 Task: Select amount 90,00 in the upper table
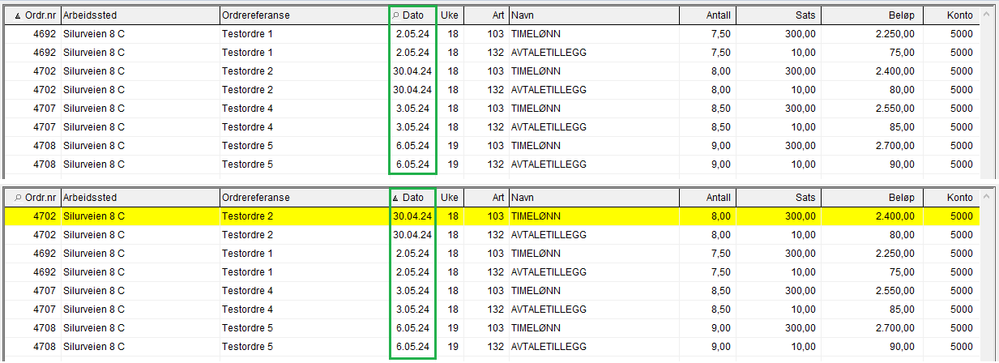[903, 164]
